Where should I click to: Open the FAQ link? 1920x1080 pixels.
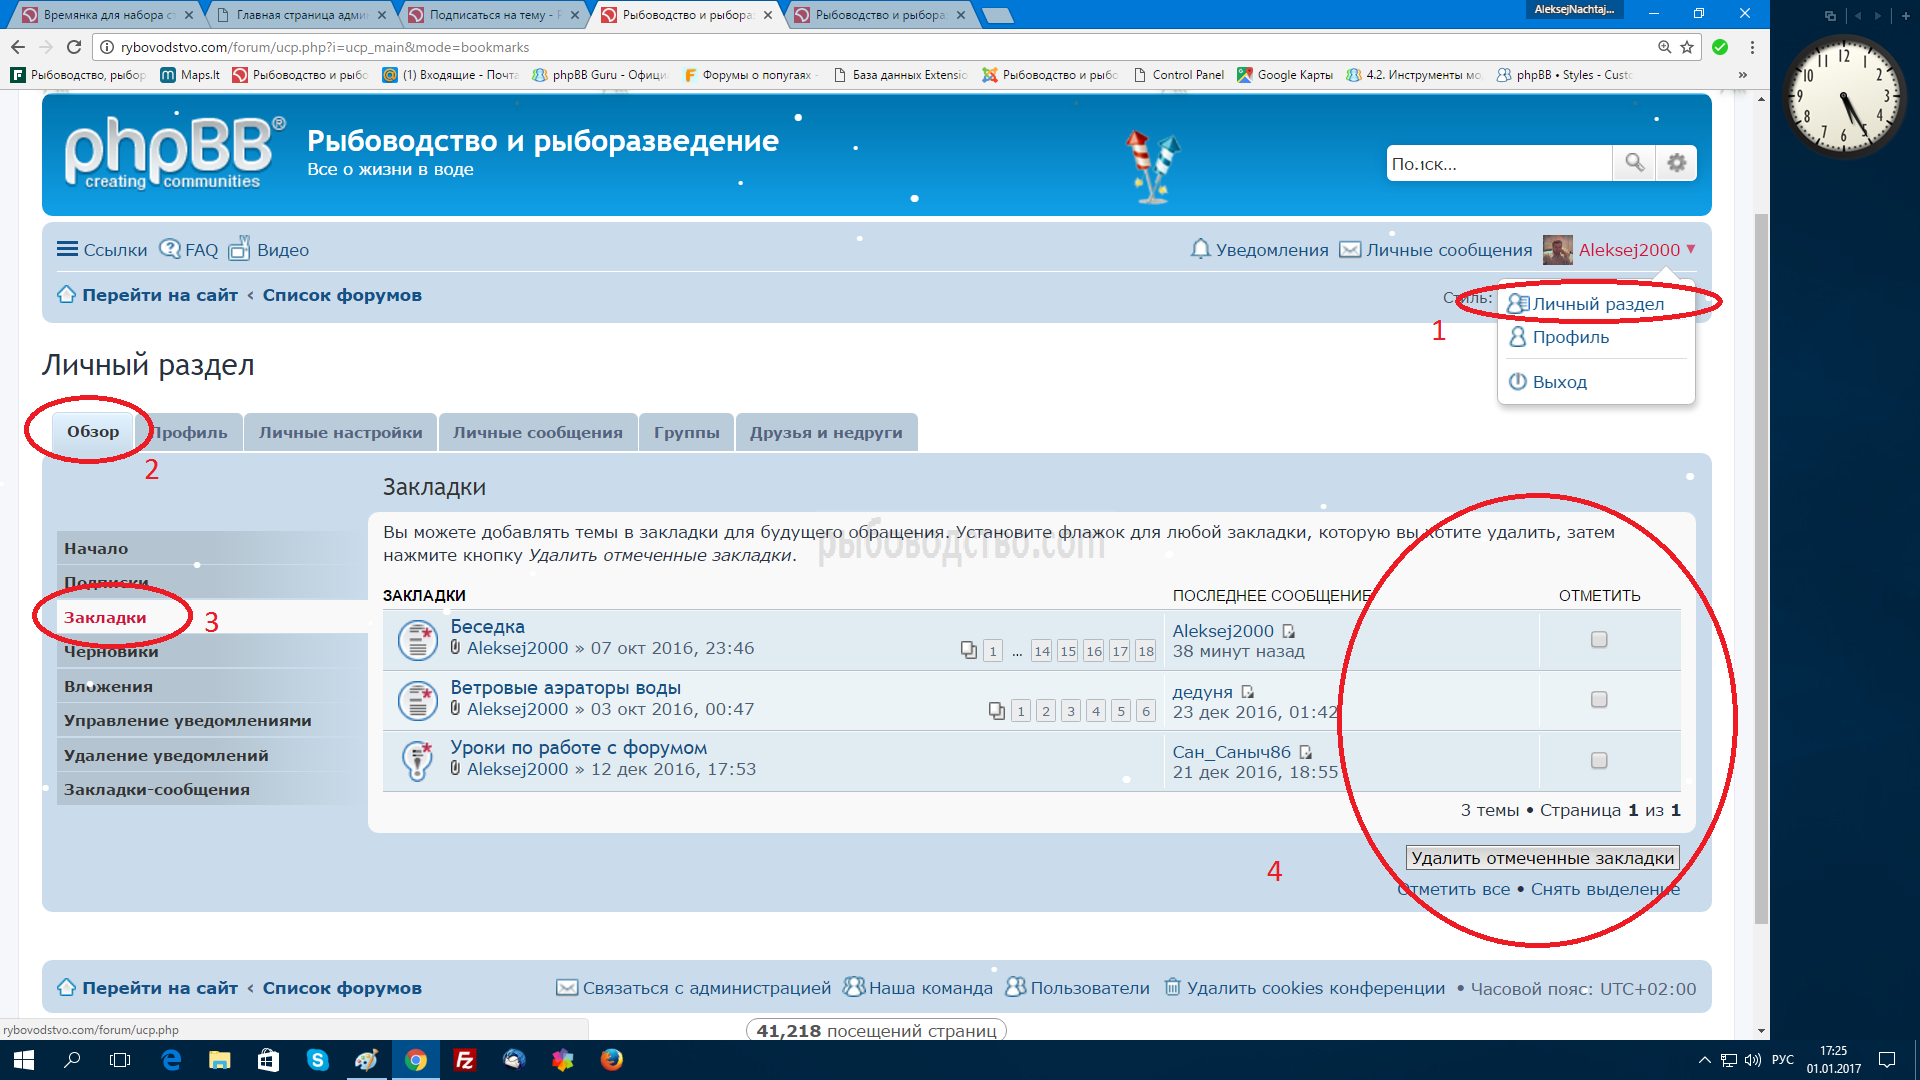tap(189, 250)
